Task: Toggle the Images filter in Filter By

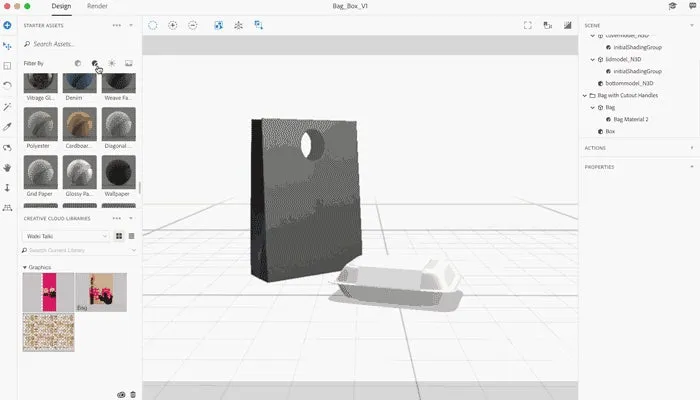Action: 129,63
